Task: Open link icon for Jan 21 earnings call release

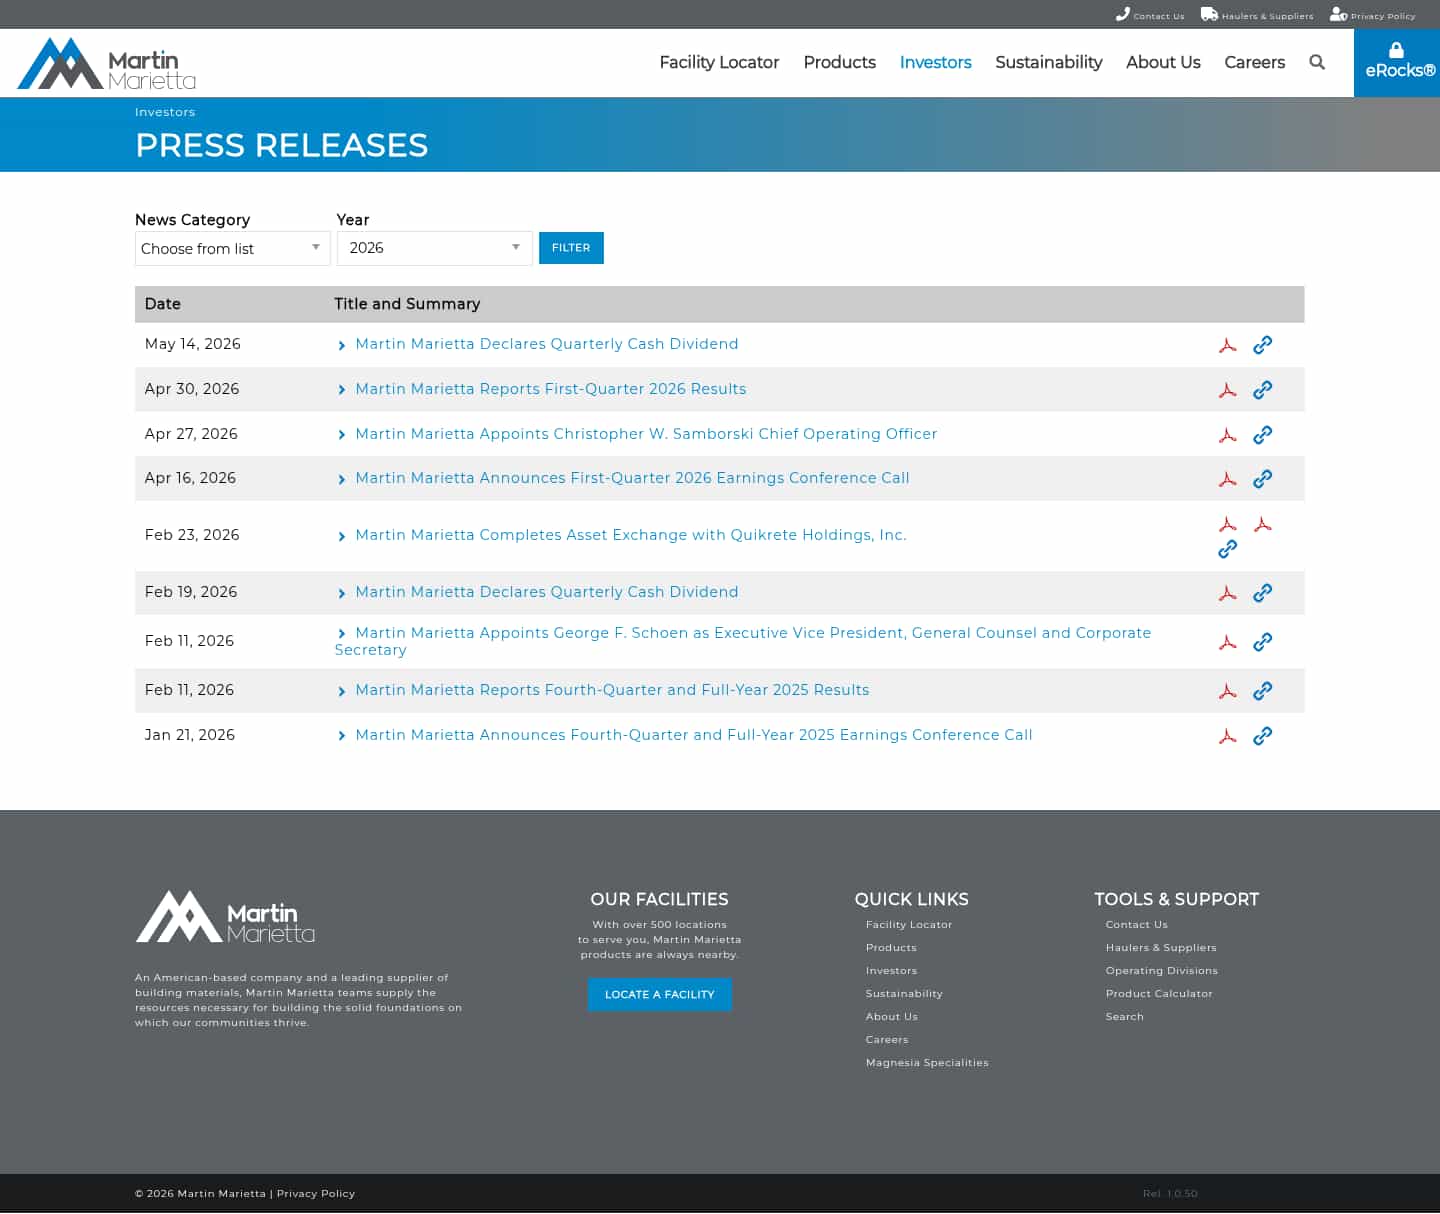Action: 1263,736
